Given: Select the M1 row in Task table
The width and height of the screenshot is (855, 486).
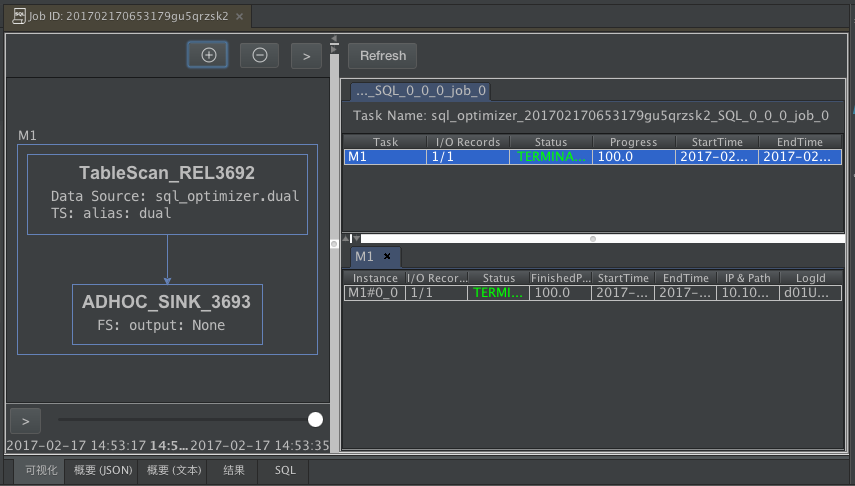Looking at the screenshot, I should tap(593, 157).
